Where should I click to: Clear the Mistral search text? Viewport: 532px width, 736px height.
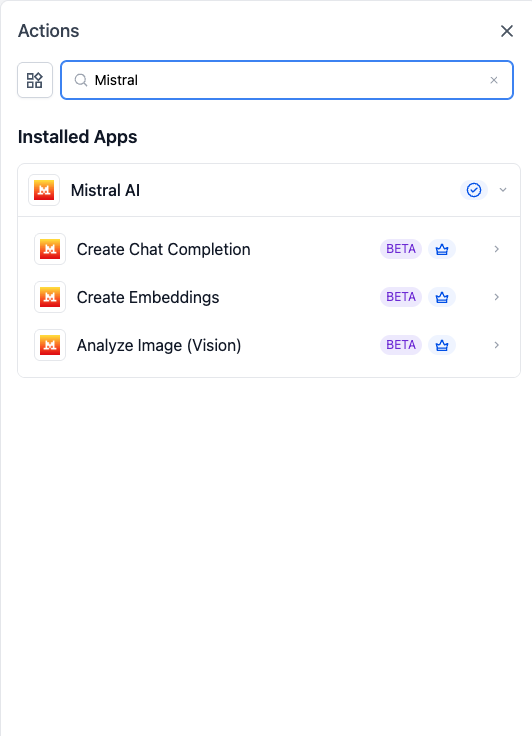[x=493, y=80]
